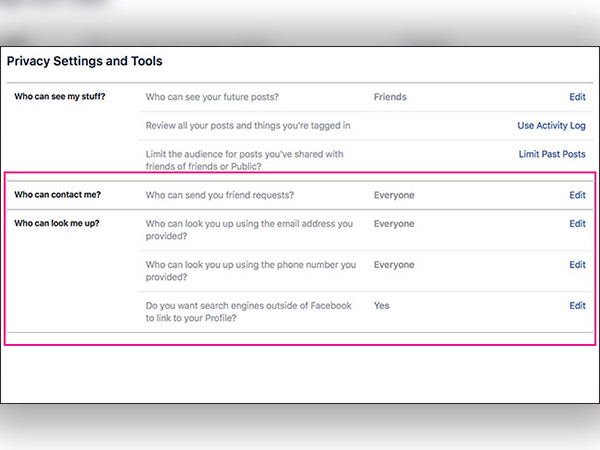The image size is (600, 450).
Task: Click the Limit Past Posts link
Action: coord(552,154)
